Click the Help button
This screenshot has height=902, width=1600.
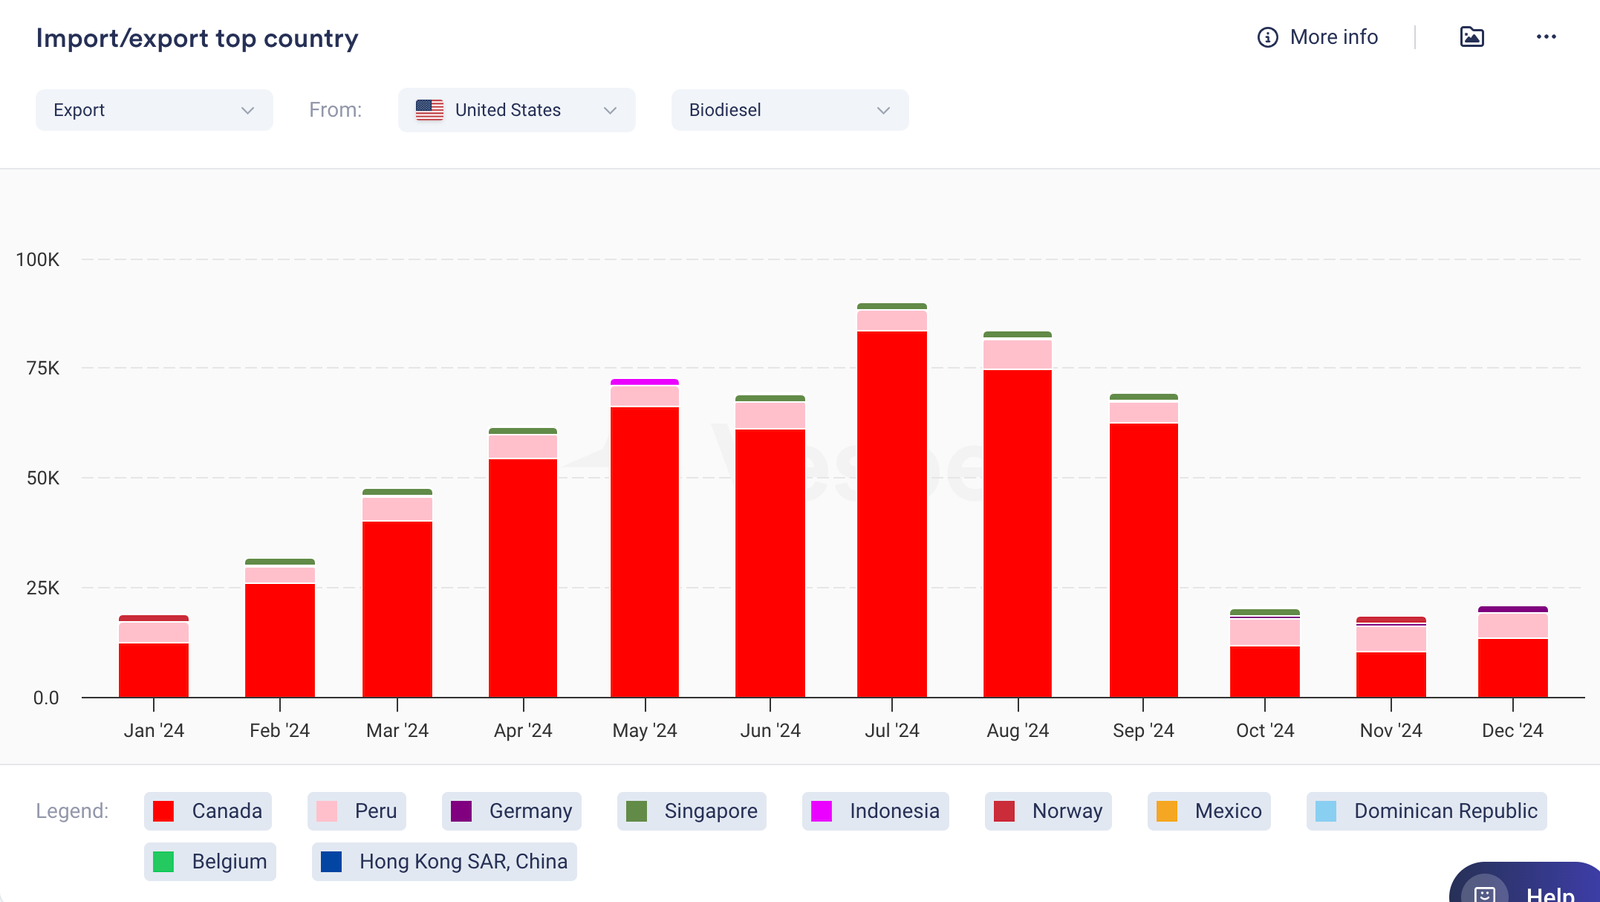(1549, 890)
